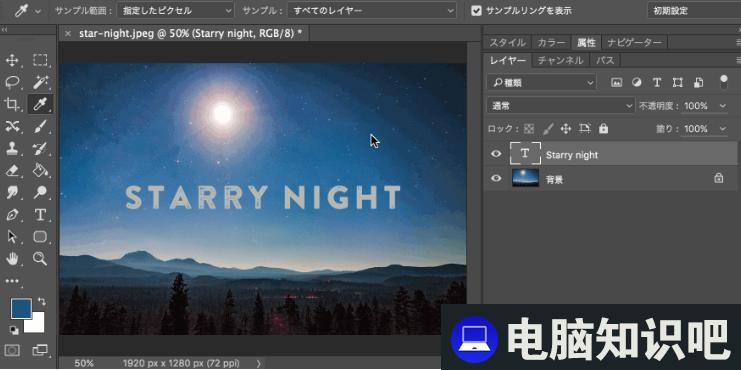Hide the 背景 layer
The width and height of the screenshot is (741, 370).
point(496,178)
